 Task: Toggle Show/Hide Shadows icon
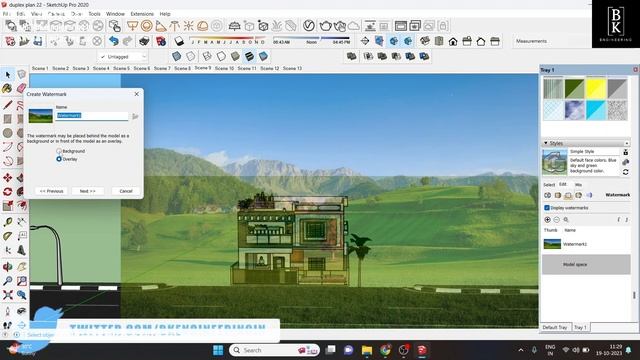pos(179,41)
